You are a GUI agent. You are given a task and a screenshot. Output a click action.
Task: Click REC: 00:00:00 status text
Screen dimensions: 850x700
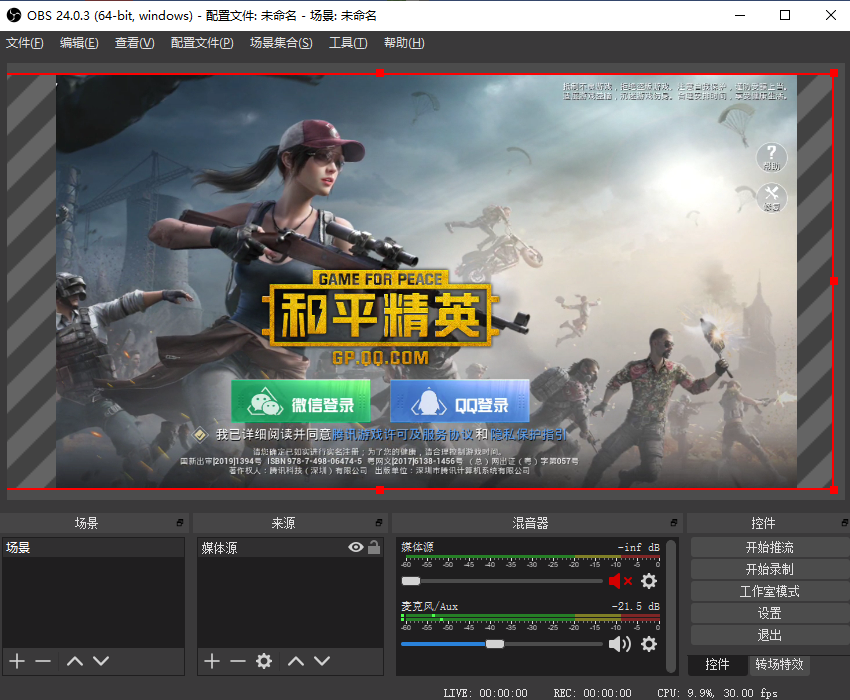click(x=593, y=693)
